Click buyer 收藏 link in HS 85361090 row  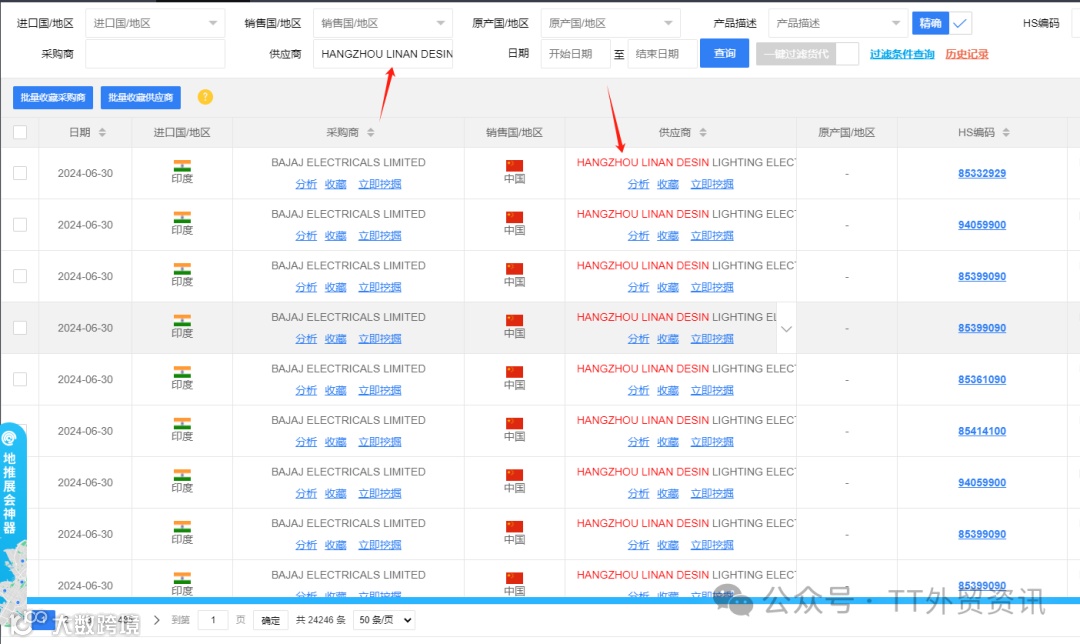335,390
